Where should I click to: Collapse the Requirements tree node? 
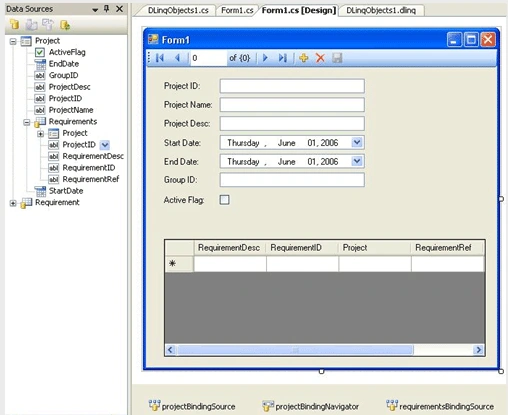(27, 122)
